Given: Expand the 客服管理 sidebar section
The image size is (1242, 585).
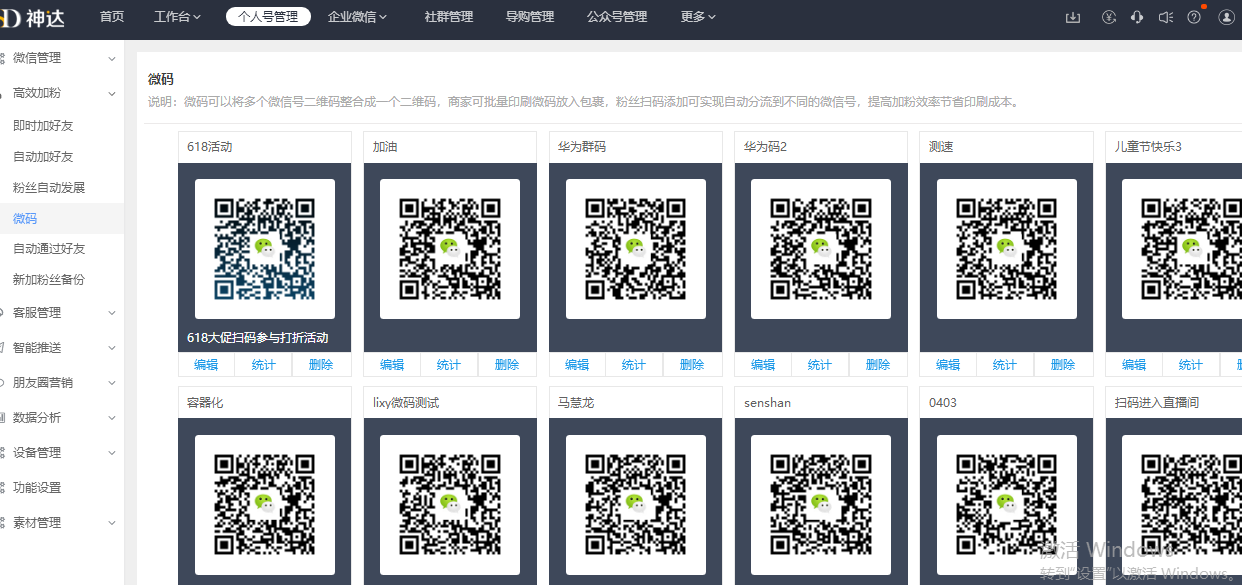Looking at the screenshot, I should coord(62,313).
